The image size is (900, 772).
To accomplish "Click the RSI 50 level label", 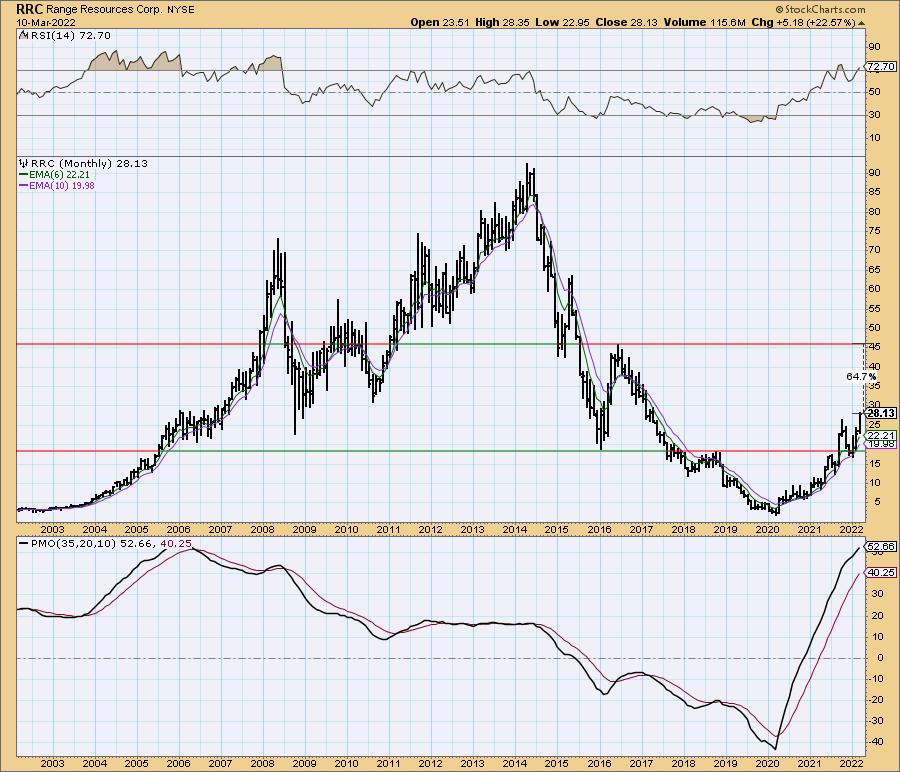I will click(x=874, y=92).
